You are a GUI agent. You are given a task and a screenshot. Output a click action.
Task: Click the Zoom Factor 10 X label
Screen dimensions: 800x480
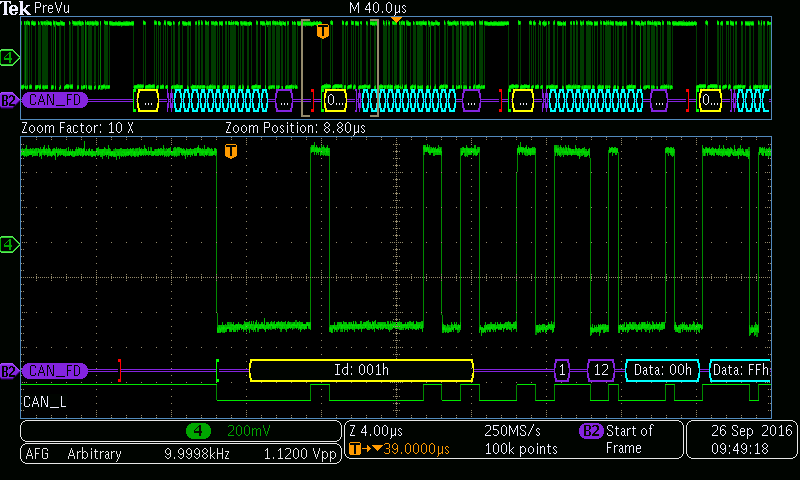click(78, 129)
